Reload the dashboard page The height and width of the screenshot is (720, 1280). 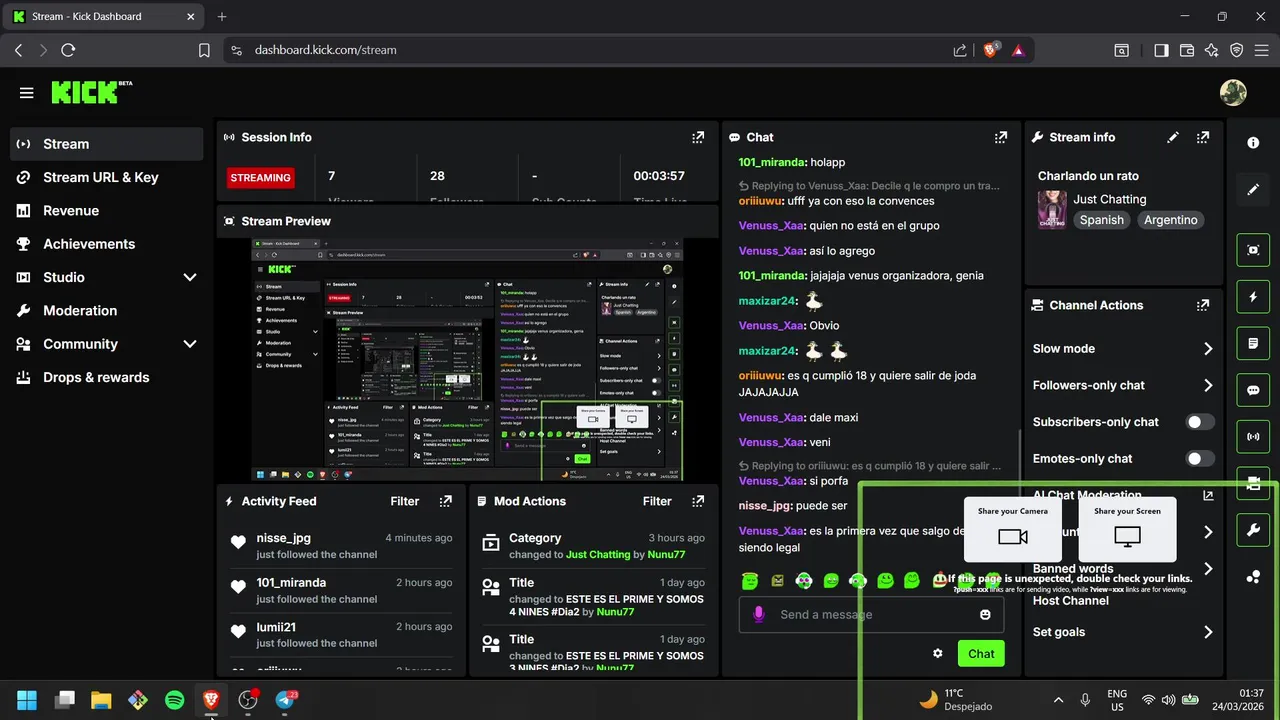tap(68, 50)
